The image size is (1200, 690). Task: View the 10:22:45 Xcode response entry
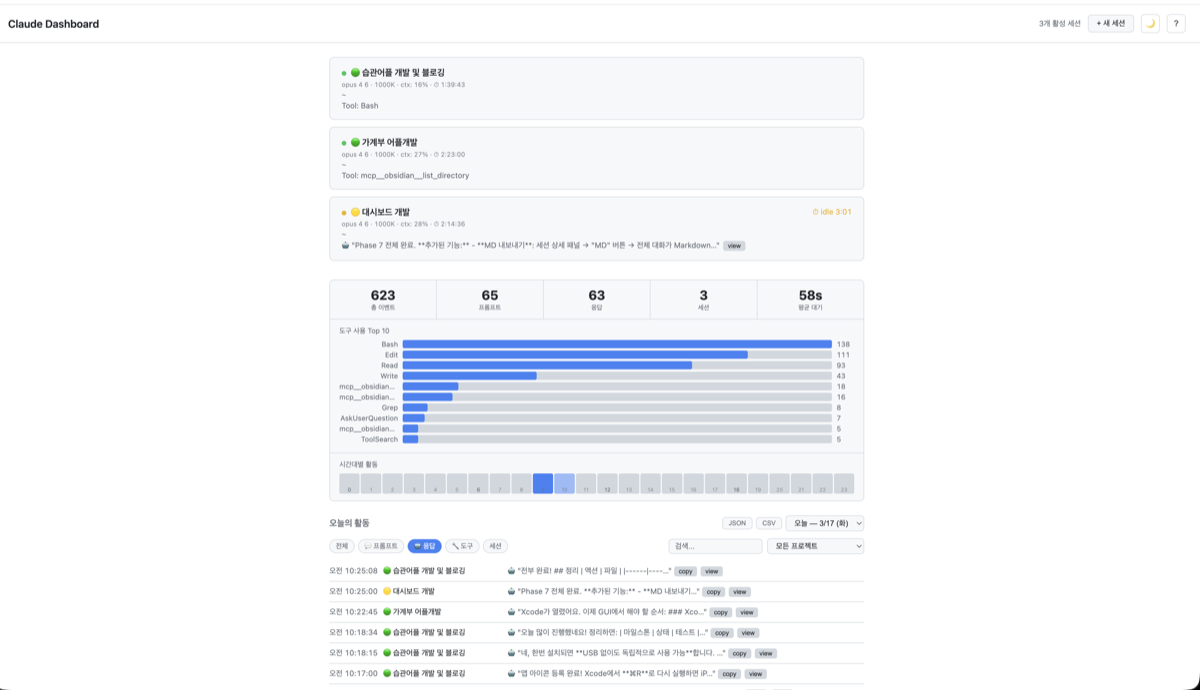[747, 612]
